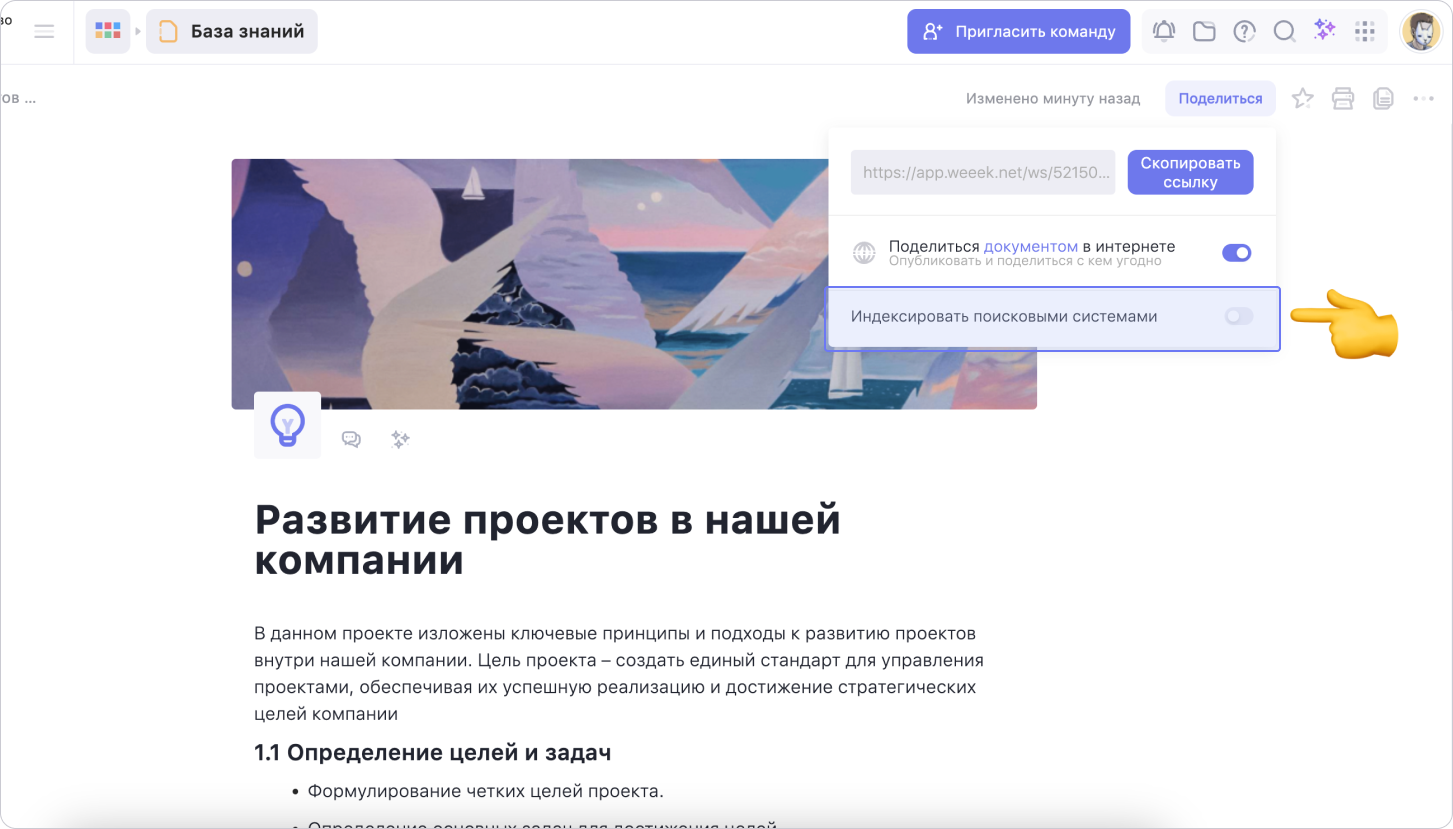This screenshot has height=829, width=1453.
Task: Open the folder icon in top bar
Action: [1204, 31]
